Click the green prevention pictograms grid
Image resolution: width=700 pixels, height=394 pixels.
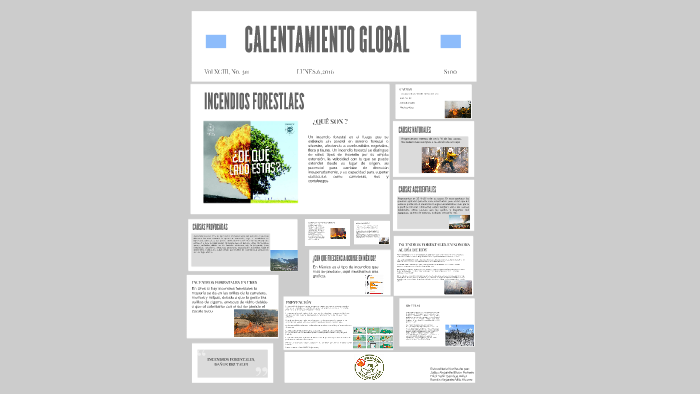(373, 337)
